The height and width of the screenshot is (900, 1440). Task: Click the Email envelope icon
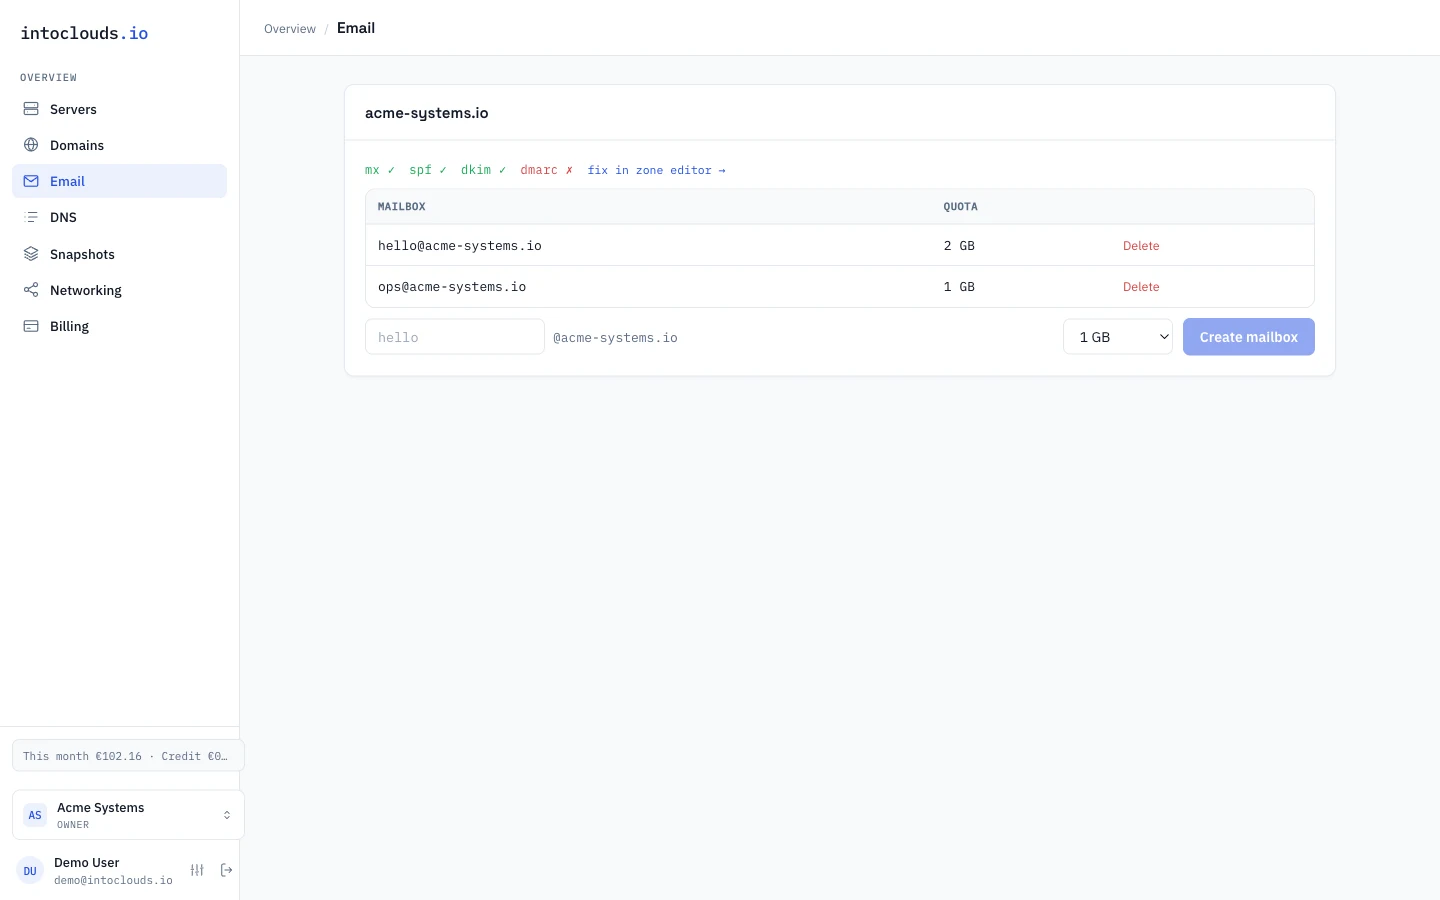[31, 181]
